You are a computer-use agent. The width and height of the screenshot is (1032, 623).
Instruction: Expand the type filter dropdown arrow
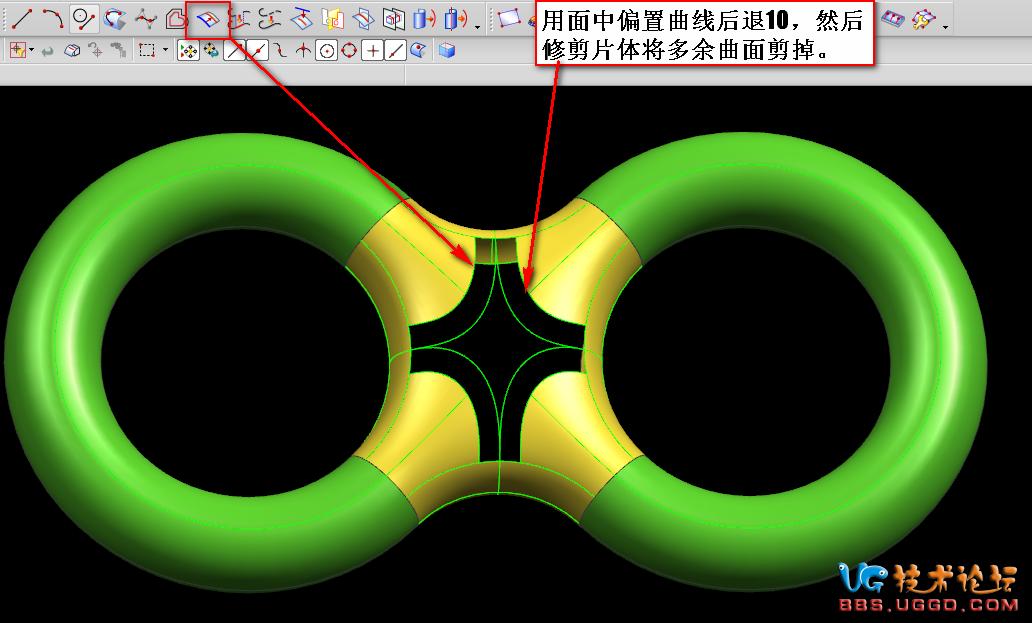pyautogui.click(x=31, y=51)
